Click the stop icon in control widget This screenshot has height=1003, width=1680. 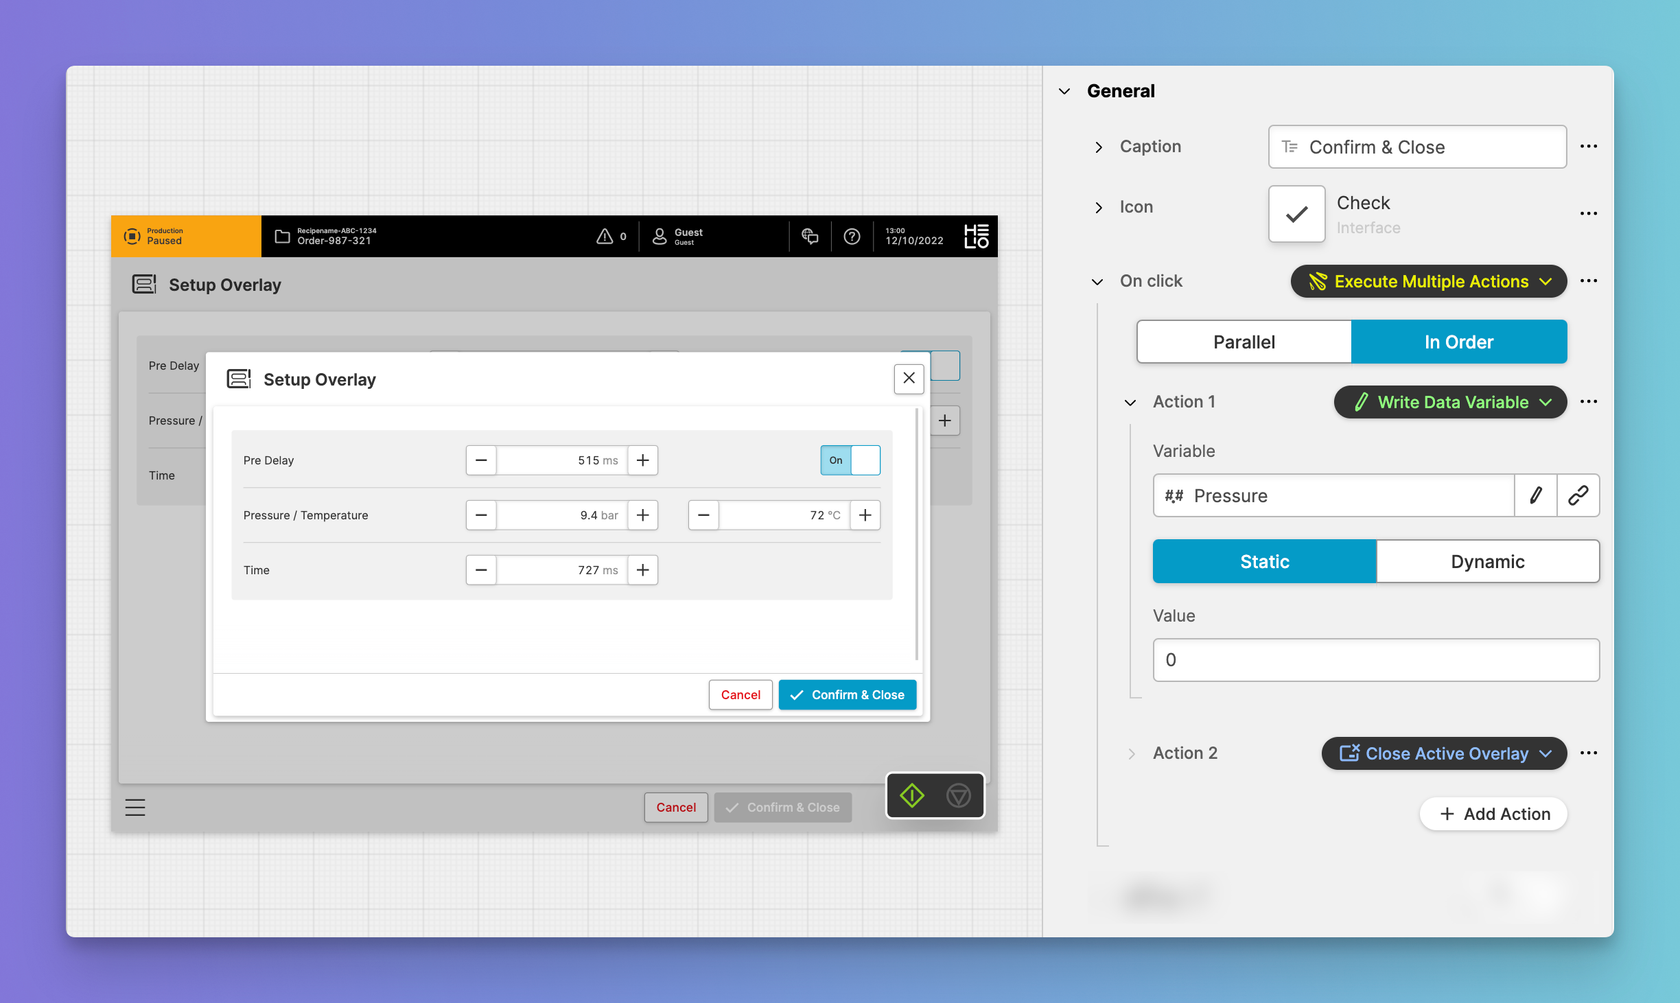958,796
